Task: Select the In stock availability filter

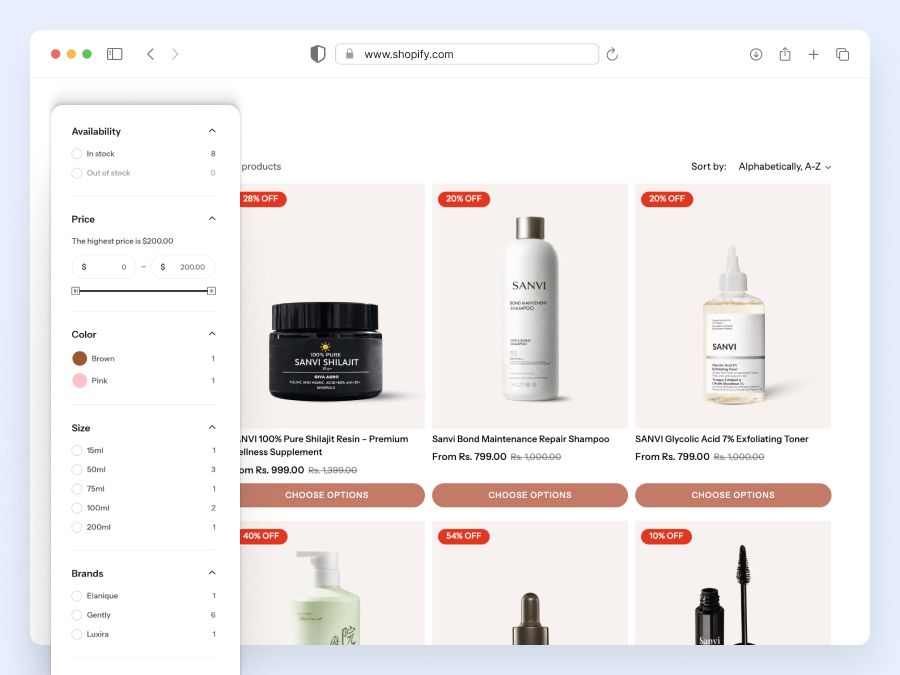Action: tap(76, 153)
